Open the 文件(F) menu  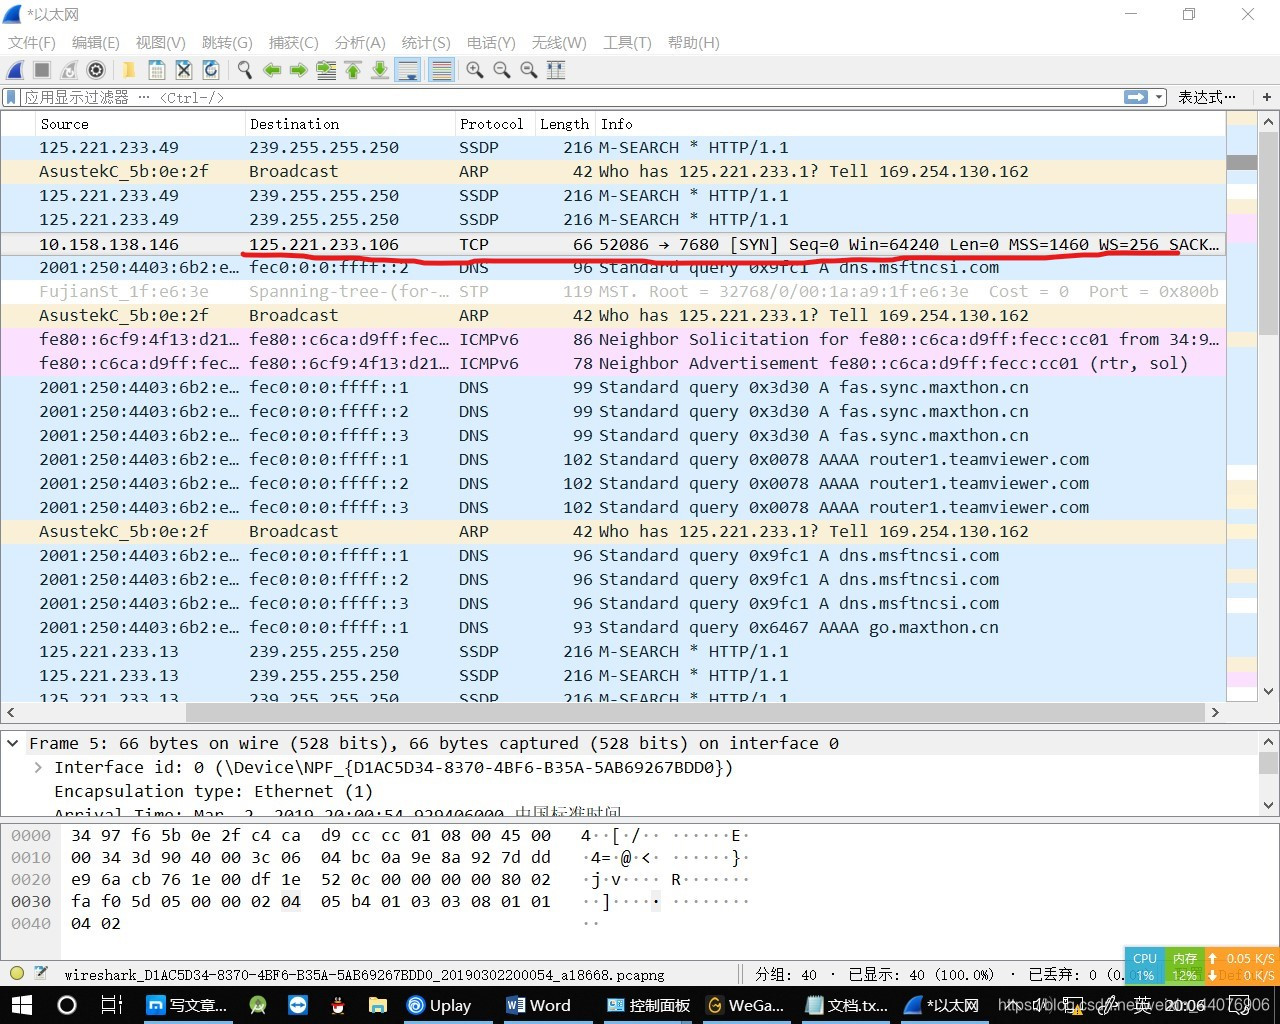[32, 42]
